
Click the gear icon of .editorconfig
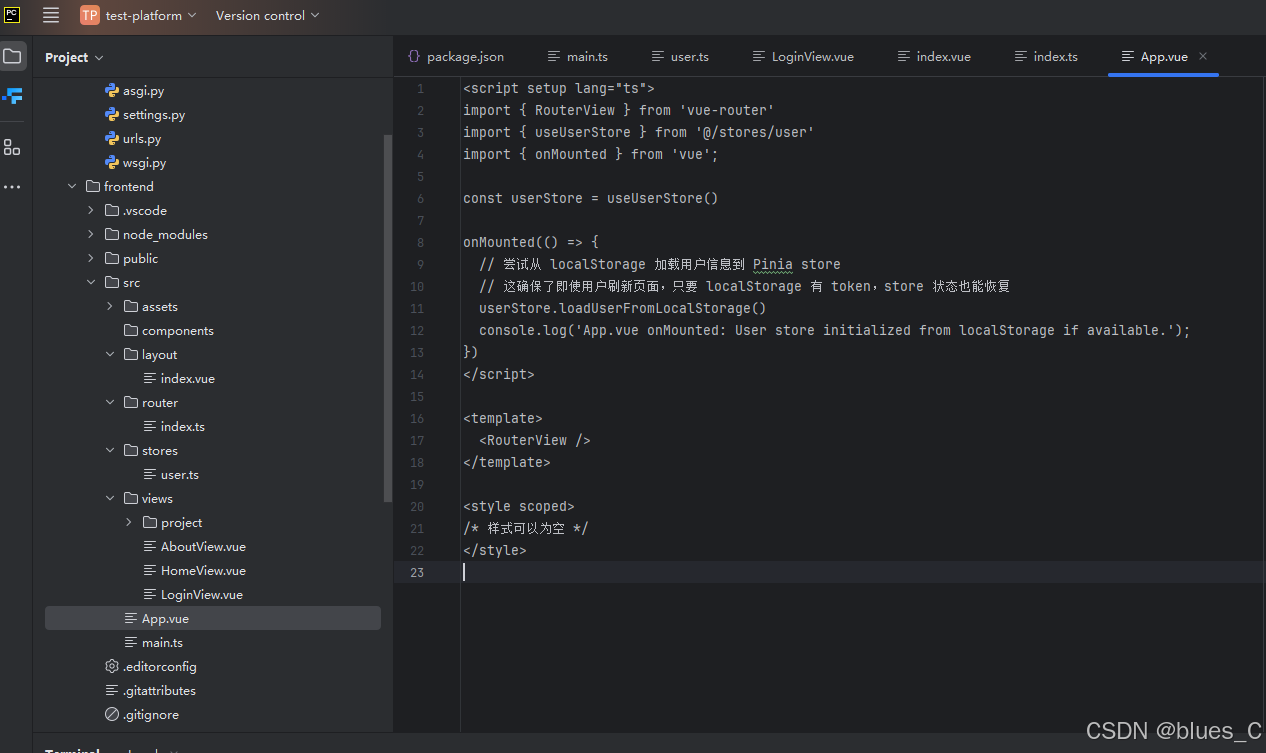click(x=112, y=667)
